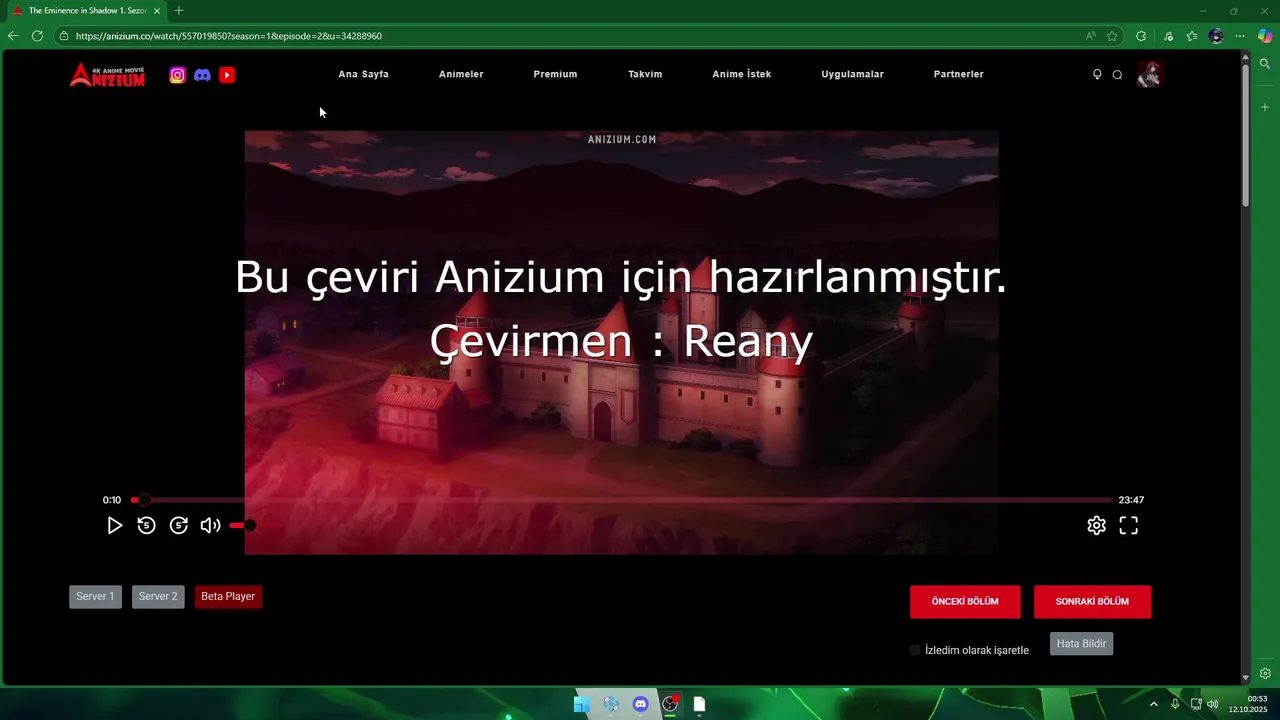The height and width of the screenshot is (720, 1280).
Task: Adjust the volume slider
Action: pyautogui.click(x=242, y=526)
